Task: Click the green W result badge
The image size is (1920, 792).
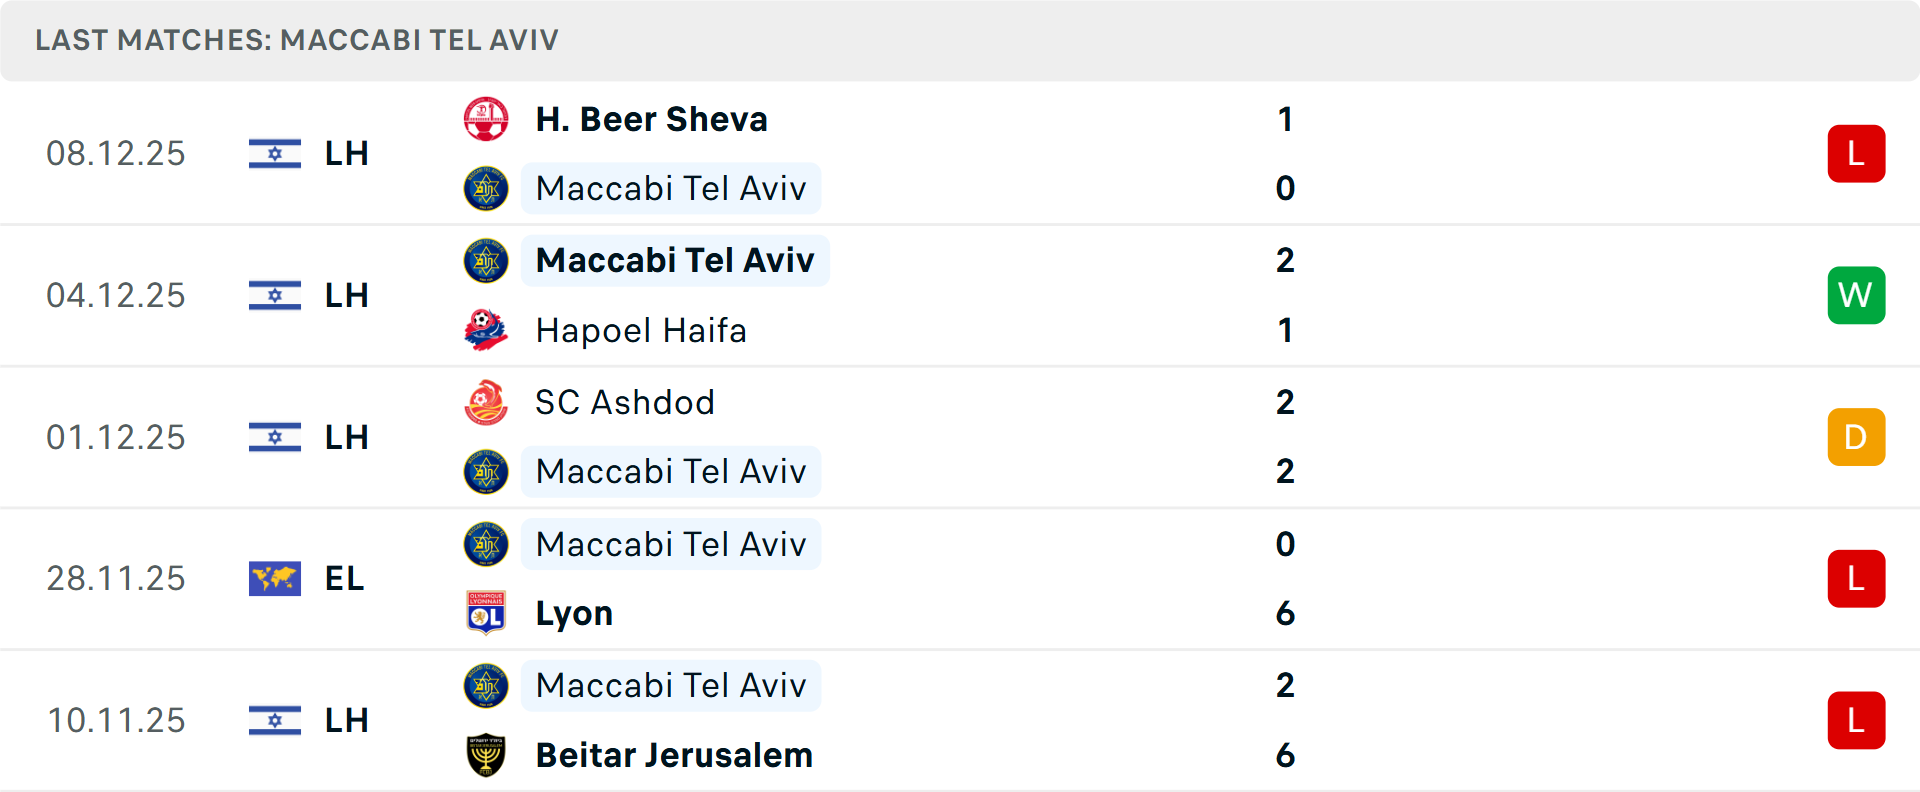Action: (1856, 295)
